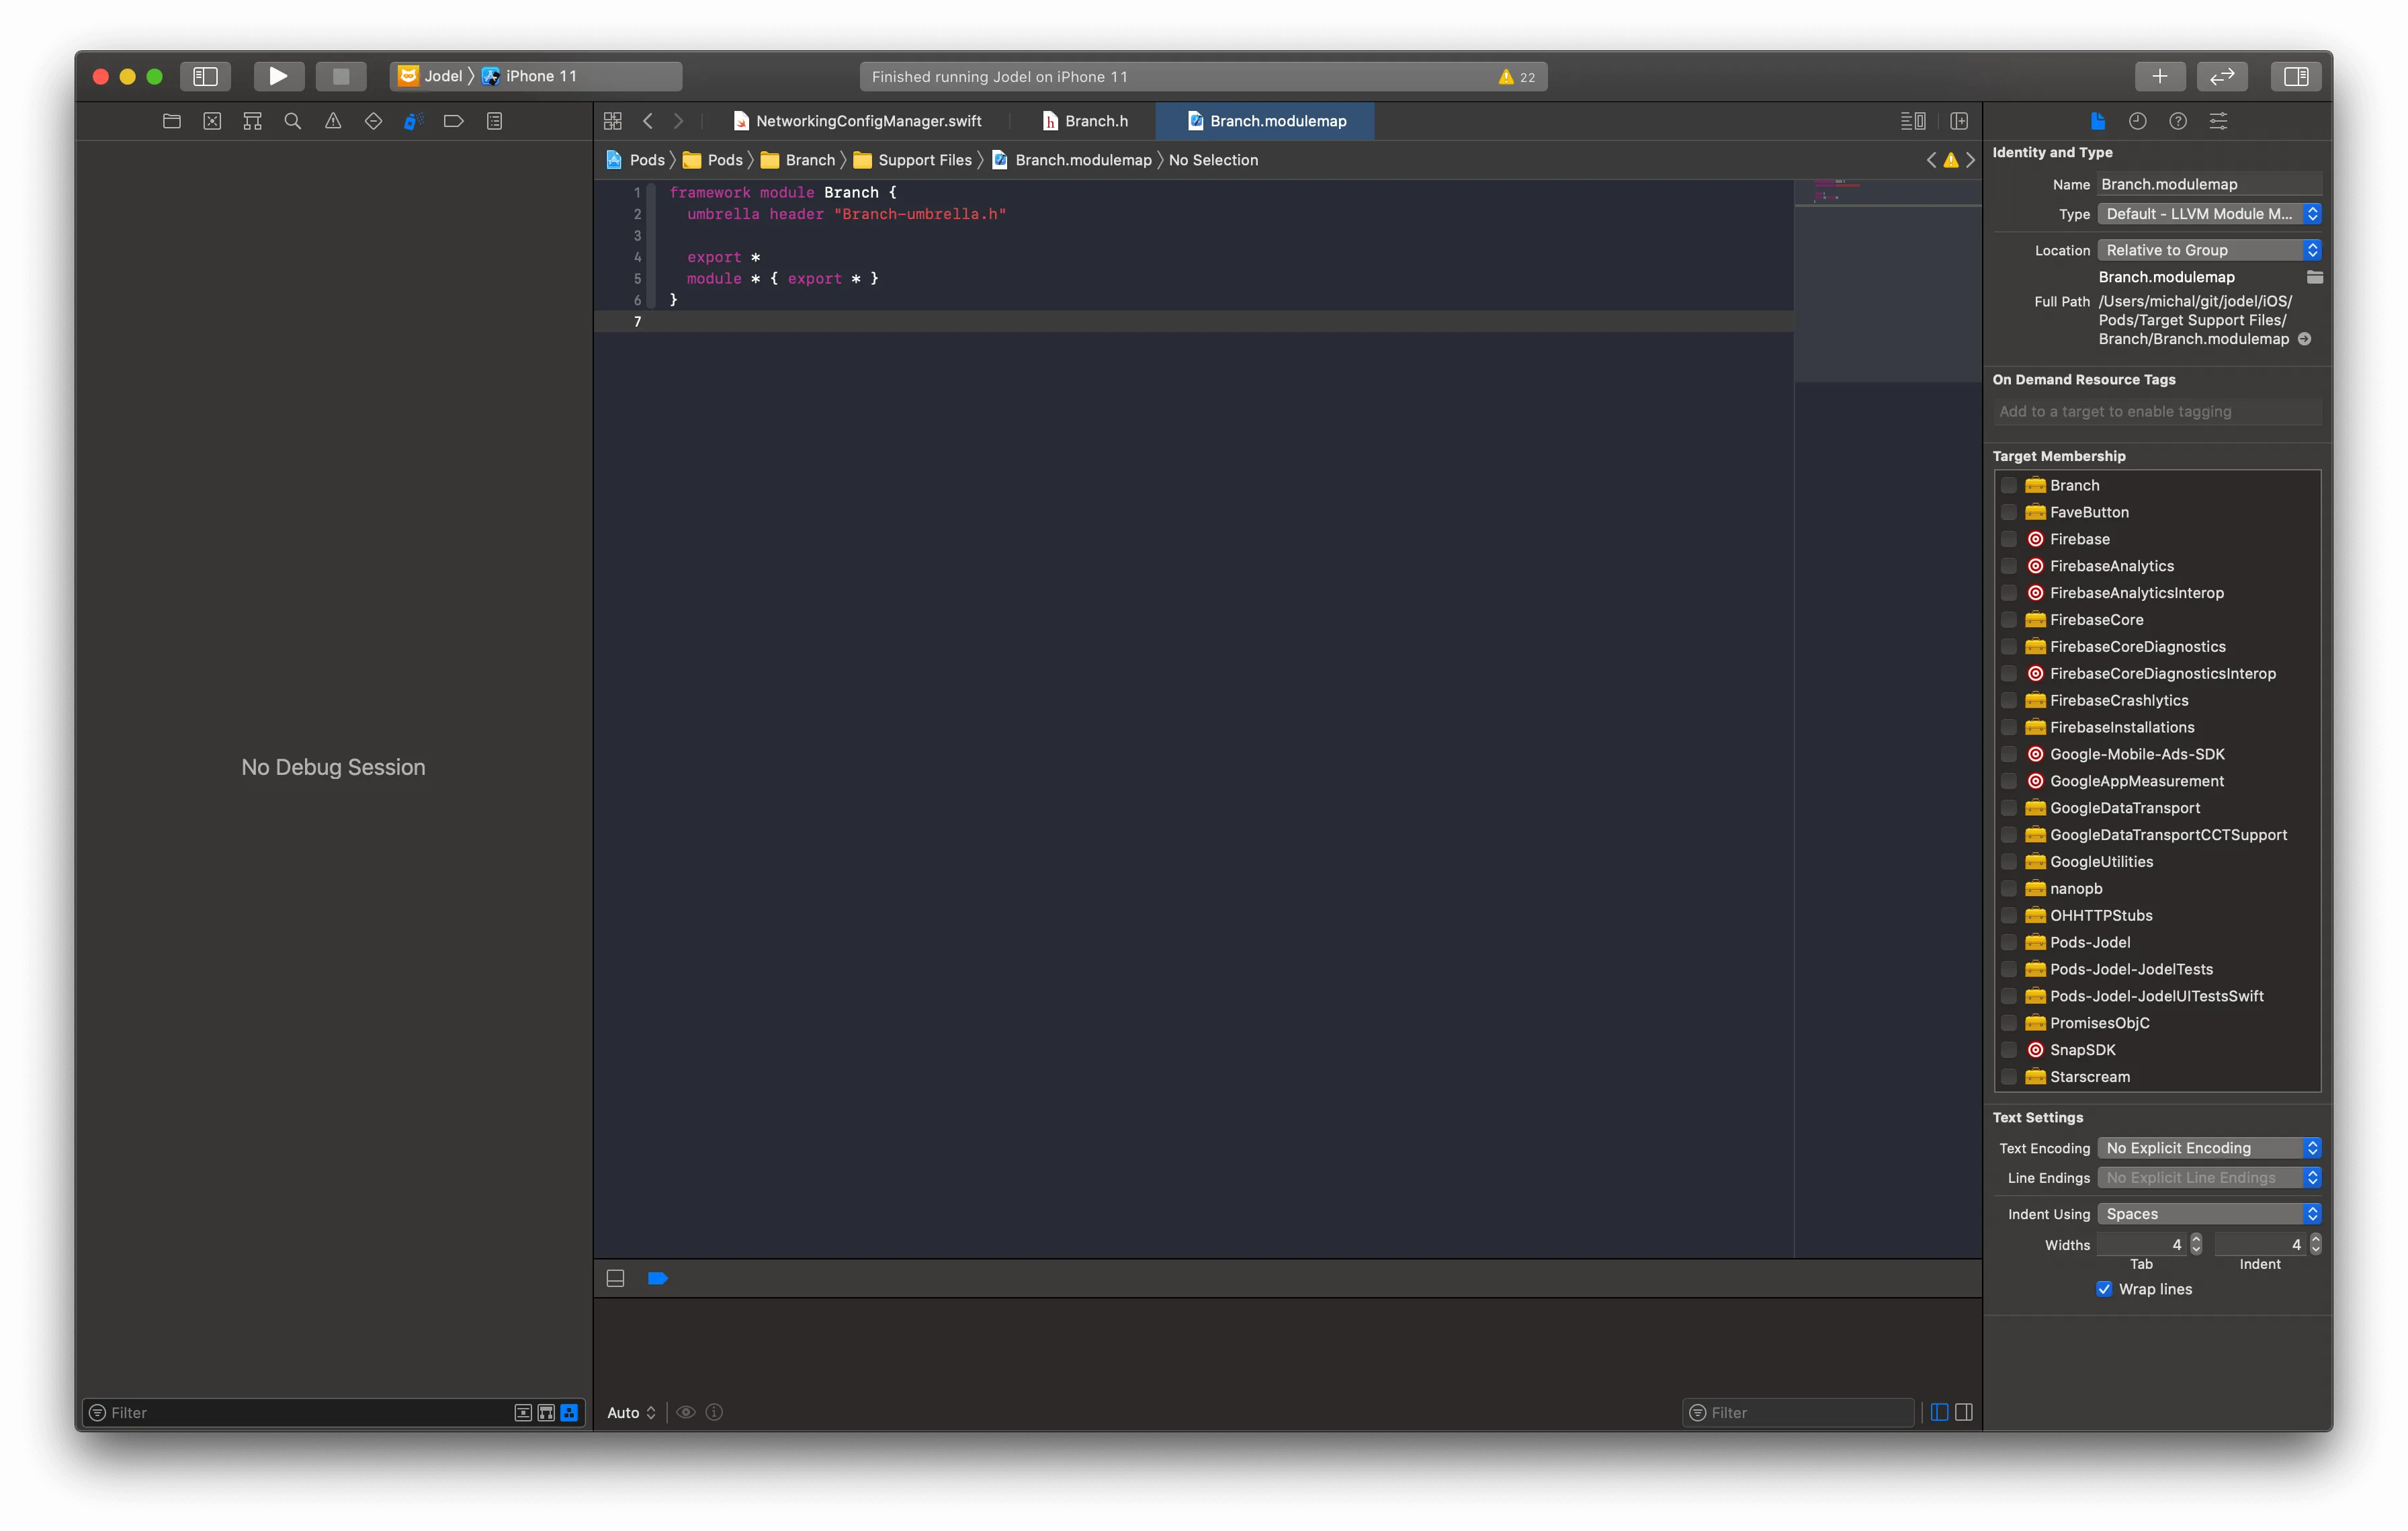Check Starscream target membership

(2008, 1077)
